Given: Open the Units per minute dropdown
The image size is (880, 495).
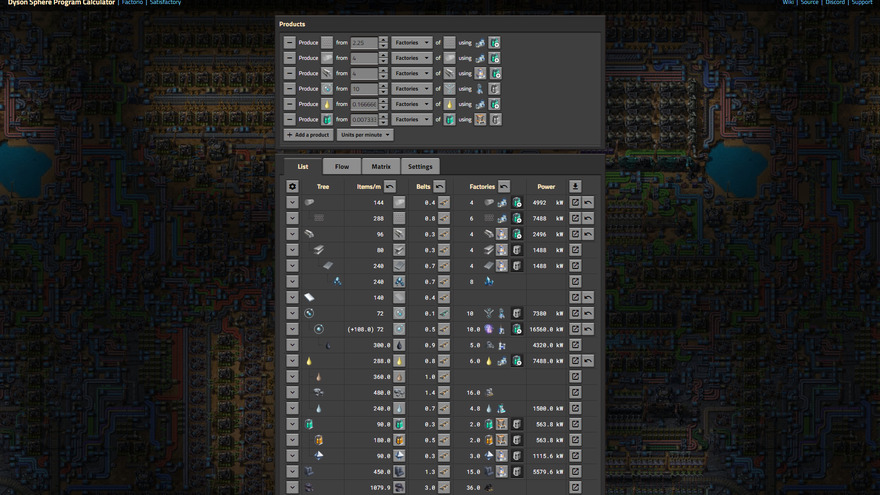Looking at the screenshot, I should pyautogui.click(x=365, y=135).
